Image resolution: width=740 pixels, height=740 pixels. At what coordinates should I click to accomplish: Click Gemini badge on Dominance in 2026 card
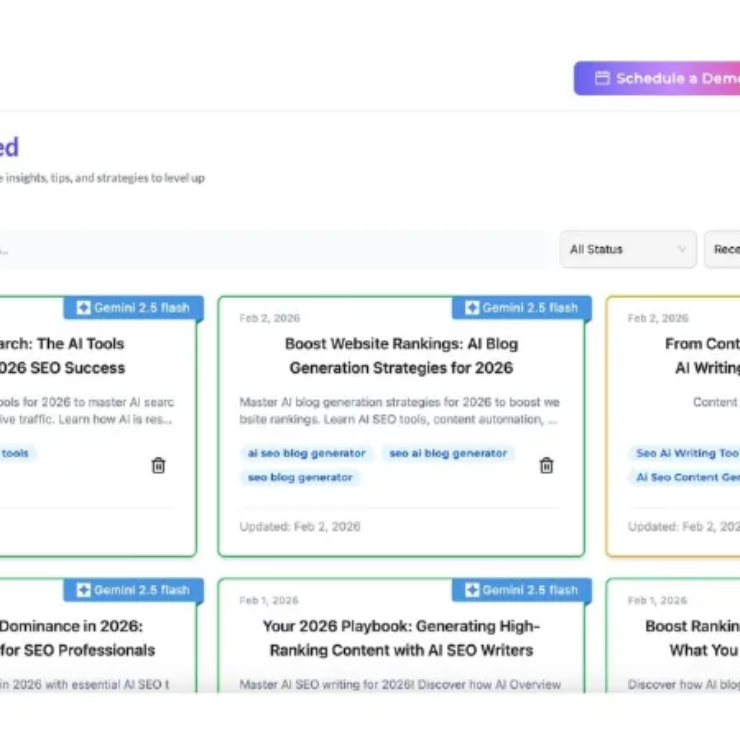click(133, 590)
